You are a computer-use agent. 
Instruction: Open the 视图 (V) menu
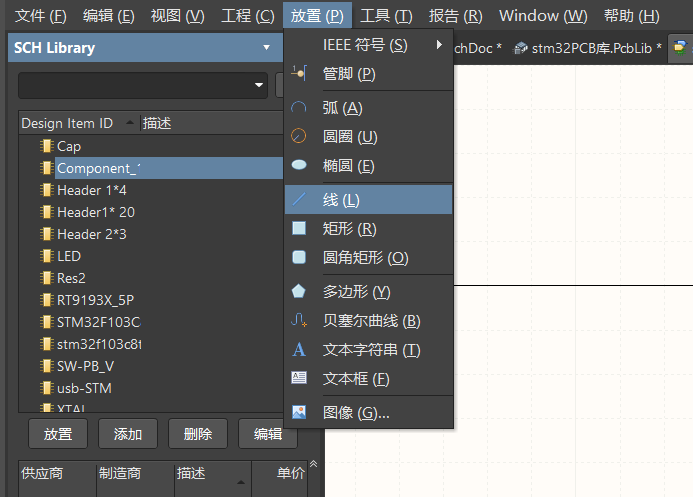pyautogui.click(x=177, y=16)
